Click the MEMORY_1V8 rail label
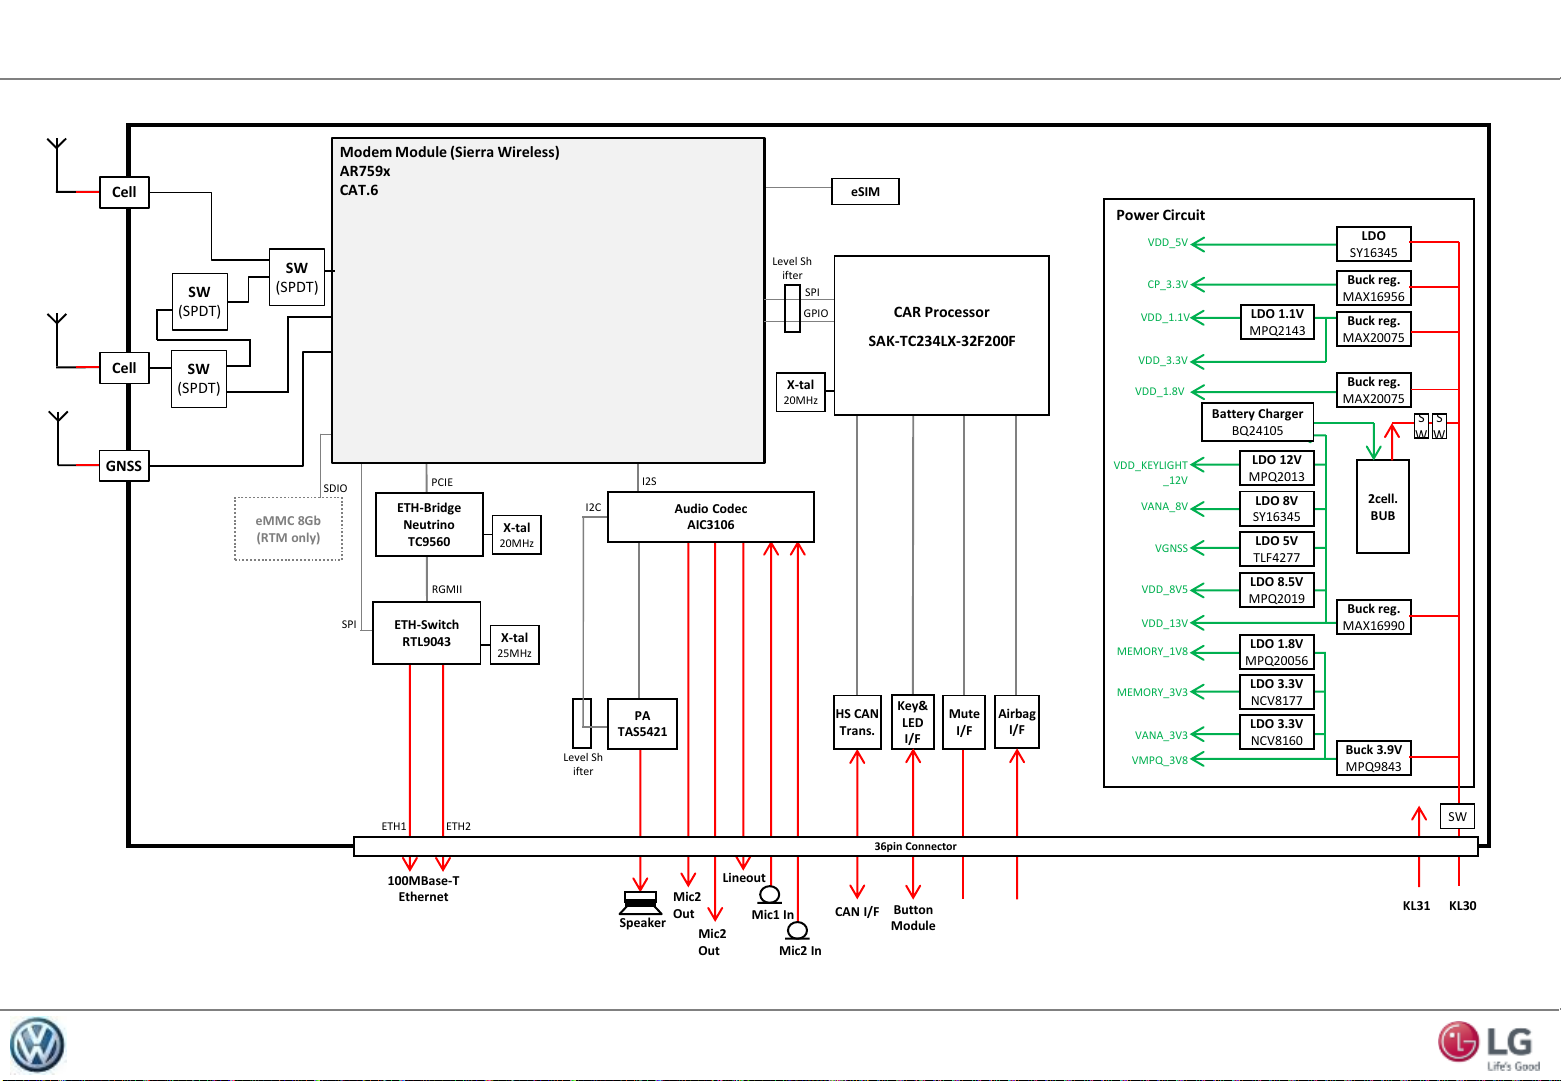 coord(1152,652)
